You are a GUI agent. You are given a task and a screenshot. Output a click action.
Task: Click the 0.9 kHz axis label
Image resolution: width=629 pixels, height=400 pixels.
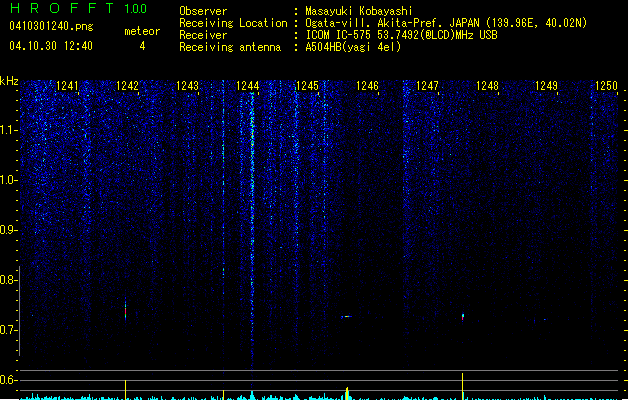pyautogui.click(x=8, y=230)
